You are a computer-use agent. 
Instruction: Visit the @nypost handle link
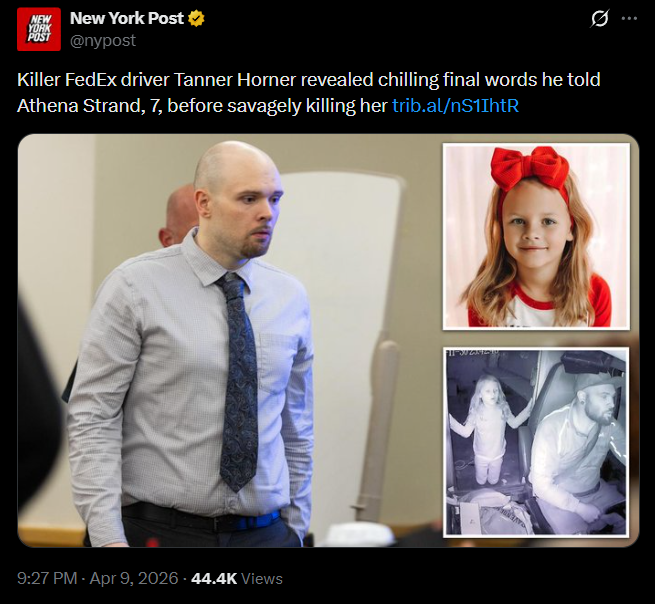pos(103,41)
